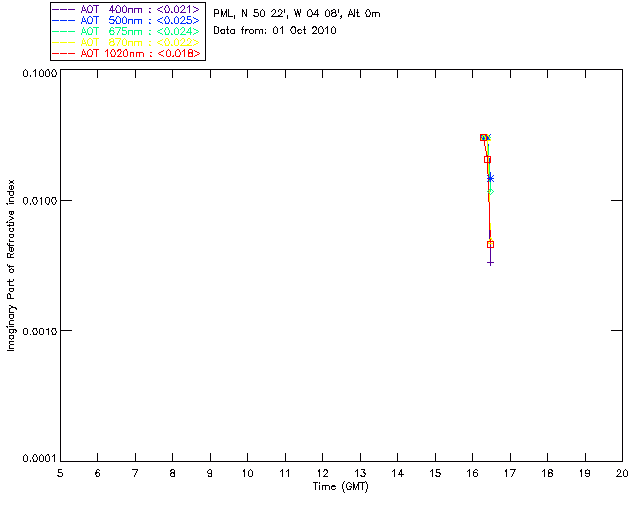Click the 0.0010 y-axis tick label
This screenshot has height=512, width=640.
click(x=39, y=331)
